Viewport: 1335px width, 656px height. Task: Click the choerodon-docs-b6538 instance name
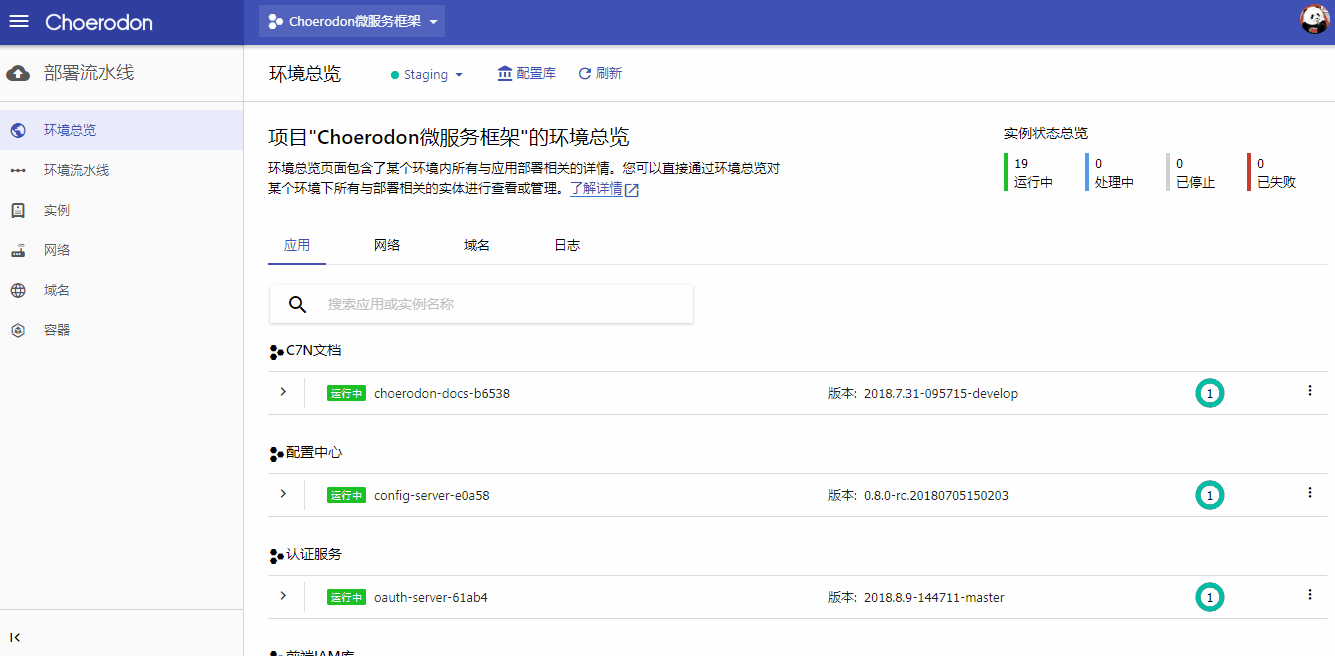click(x=442, y=394)
